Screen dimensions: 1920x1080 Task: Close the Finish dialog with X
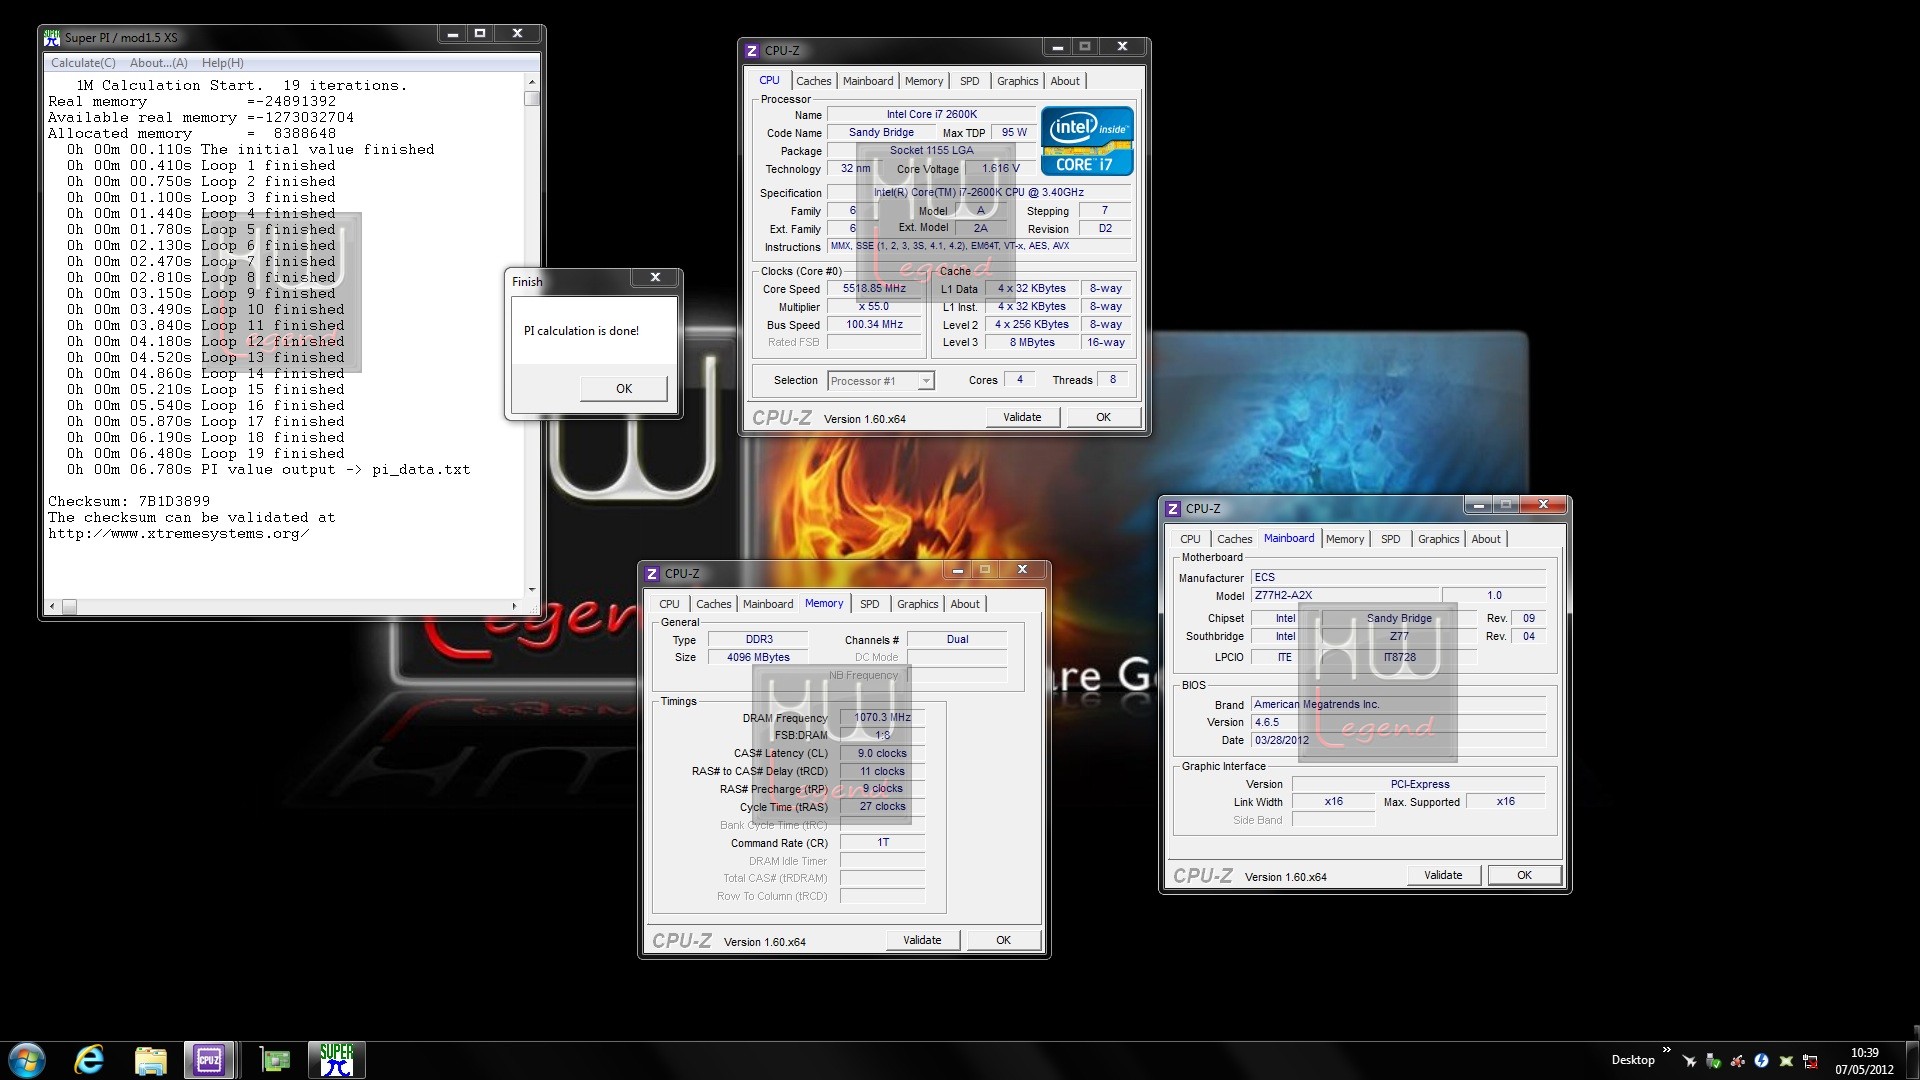coord(655,278)
